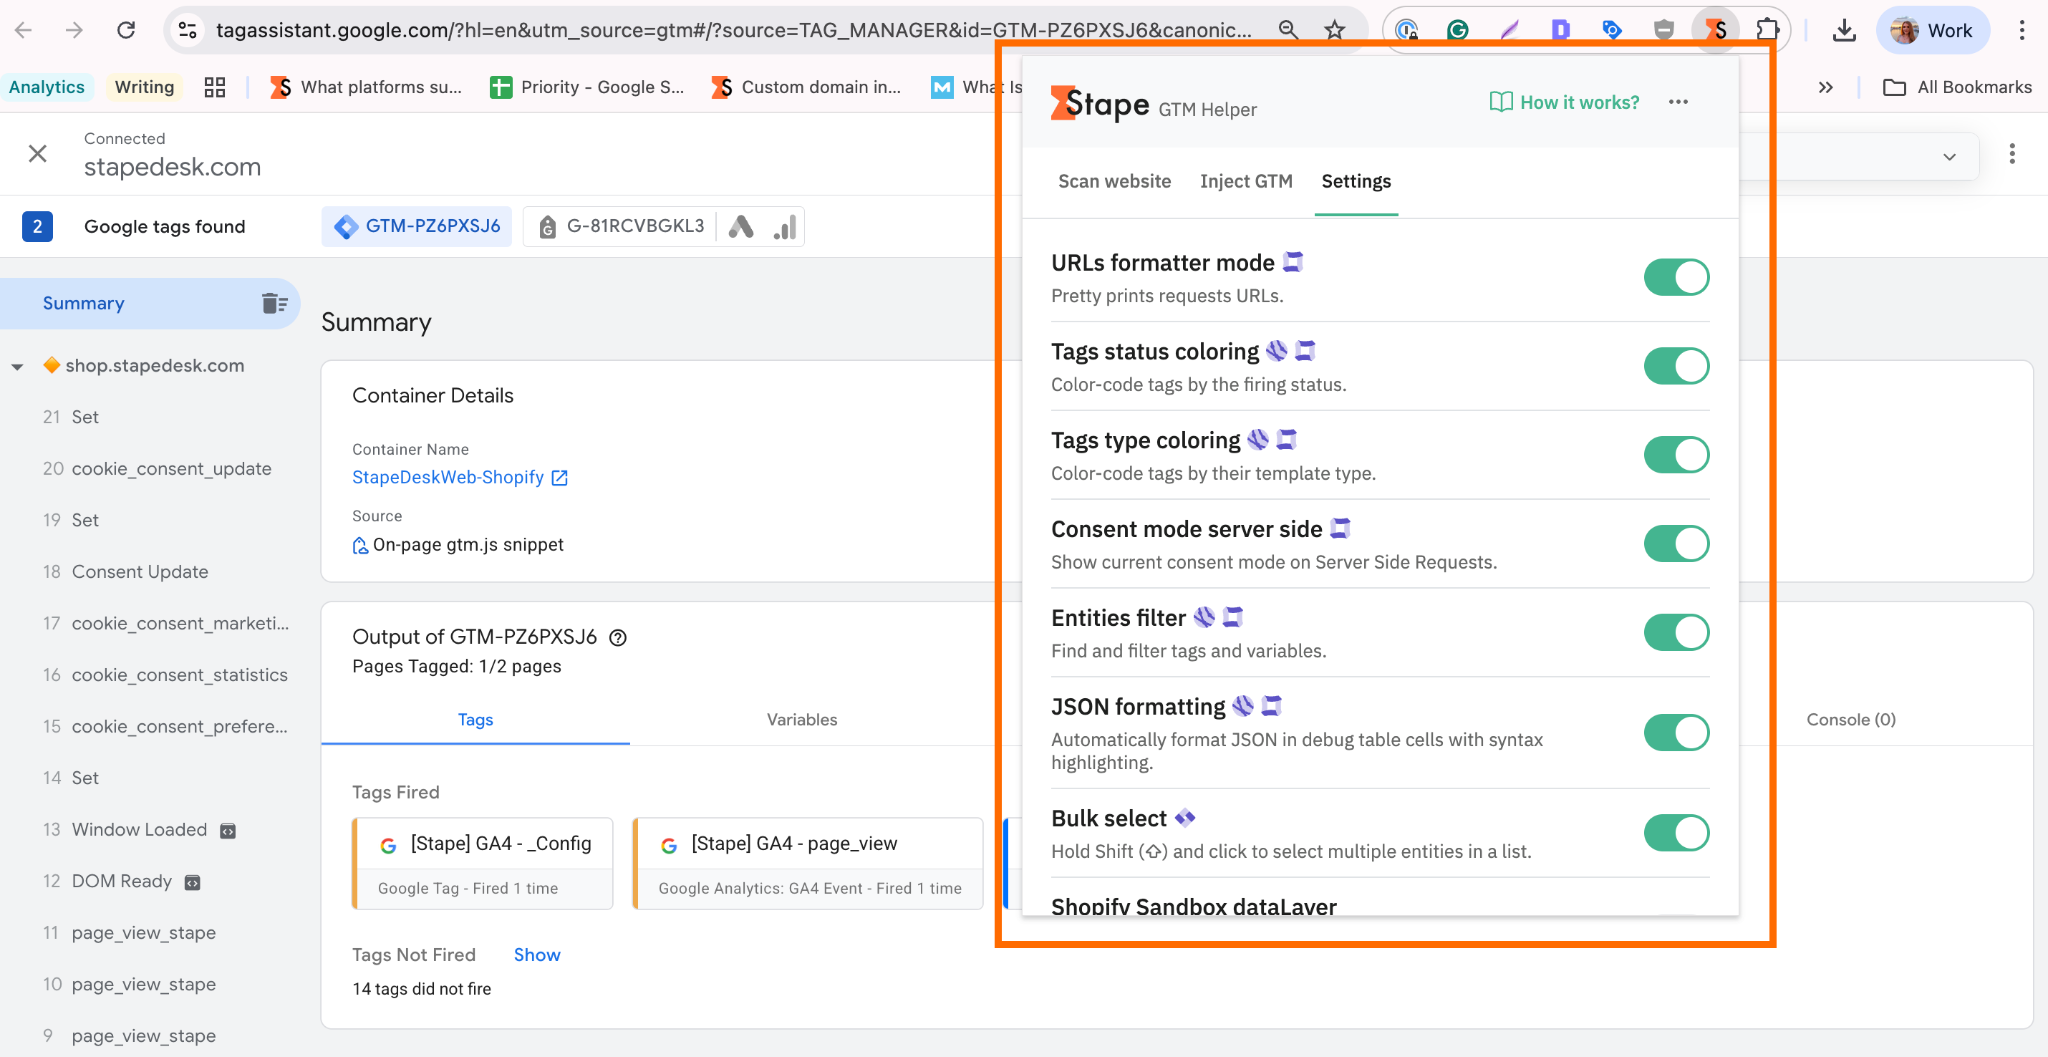Open the How it works? link
This screenshot has height=1057, width=2048.
pyautogui.click(x=1565, y=102)
